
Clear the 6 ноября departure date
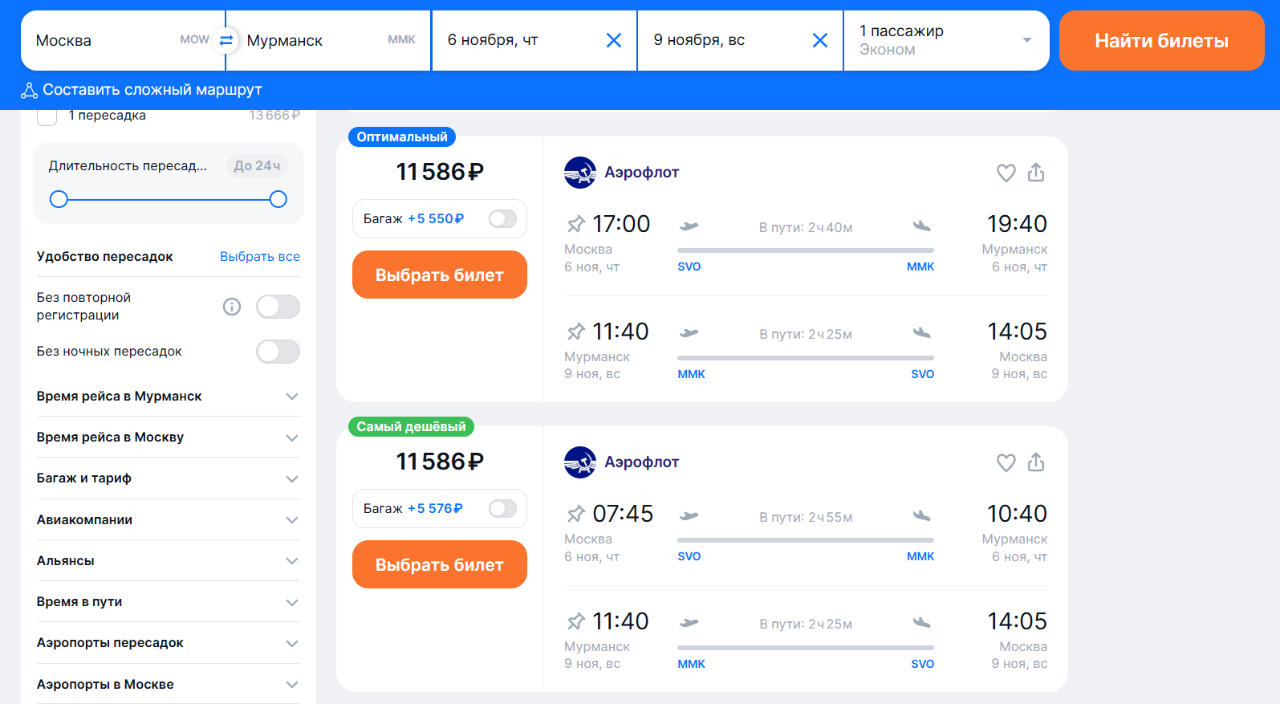614,40
